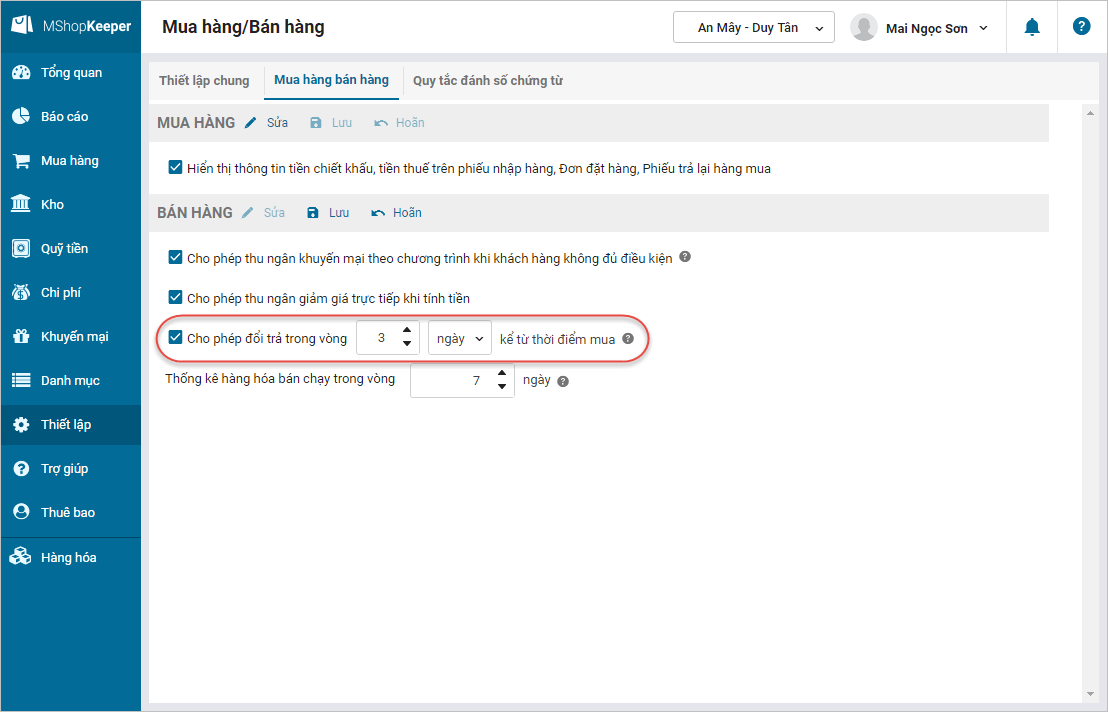1108x712 pixels.
Task: Click Thống kê hàng hóa bán chạy label
Action: pyautogui.click(x=280, y=379)
